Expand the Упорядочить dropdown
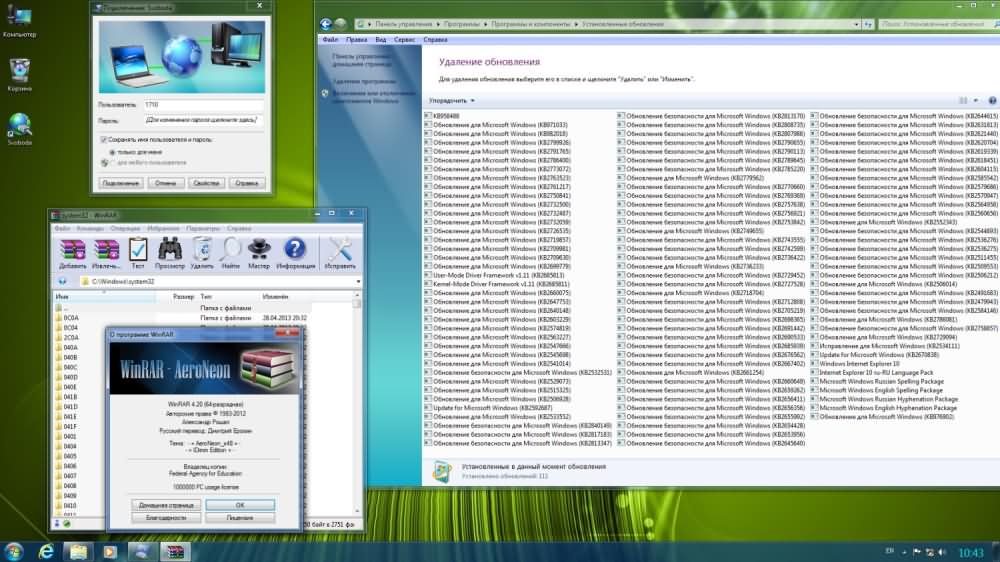 point(452,101)
